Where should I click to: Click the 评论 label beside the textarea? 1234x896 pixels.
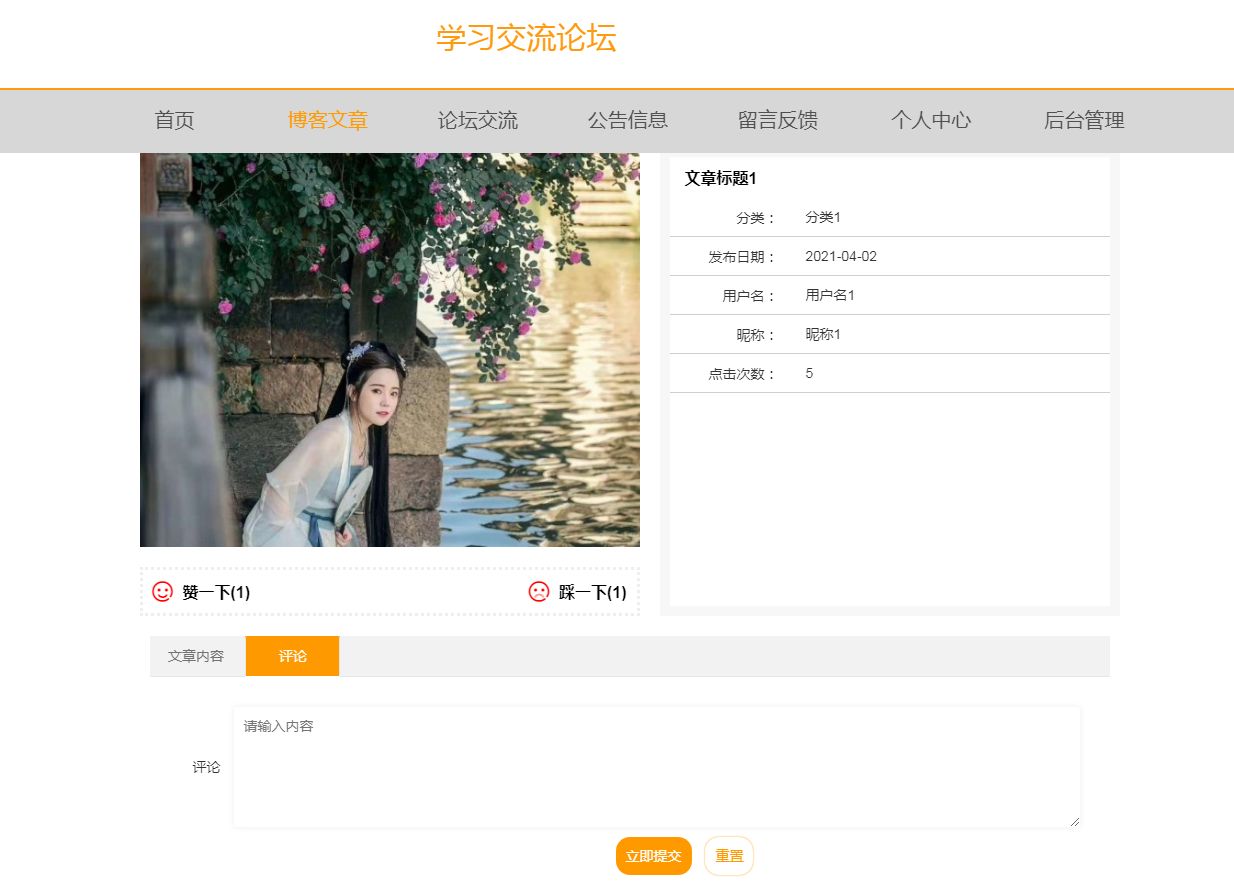[x=206, y=767]
